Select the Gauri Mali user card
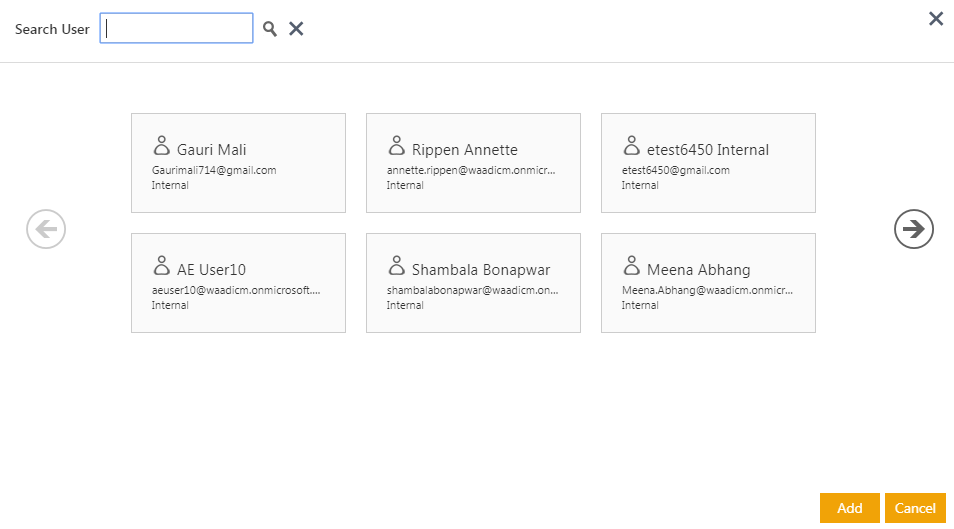 [x=238, y=163]
